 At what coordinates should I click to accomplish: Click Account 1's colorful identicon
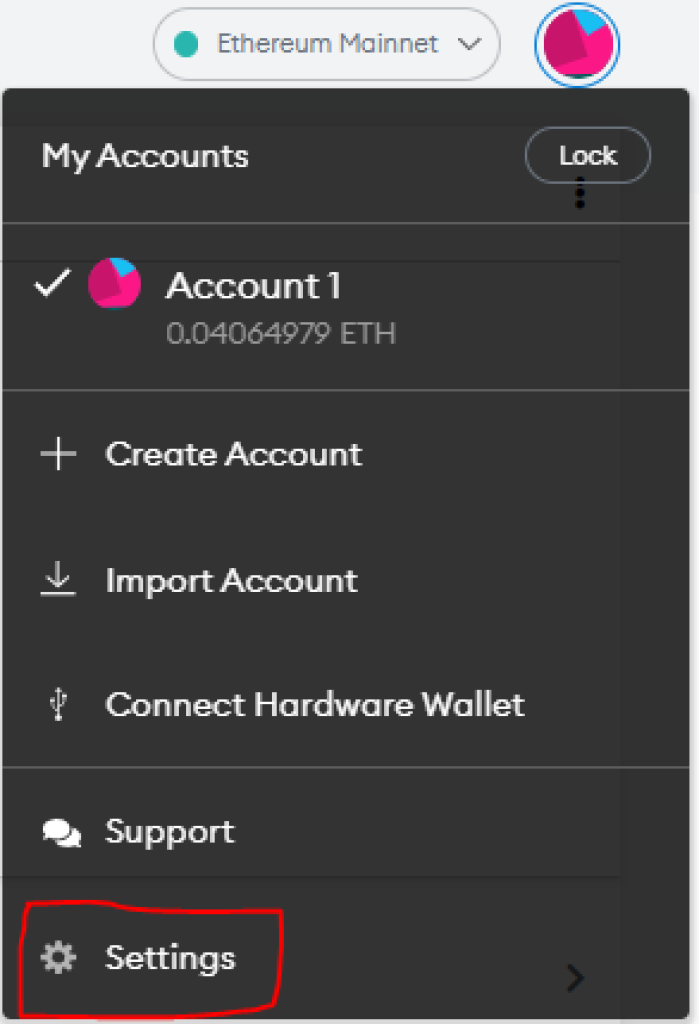click(114, 283)
